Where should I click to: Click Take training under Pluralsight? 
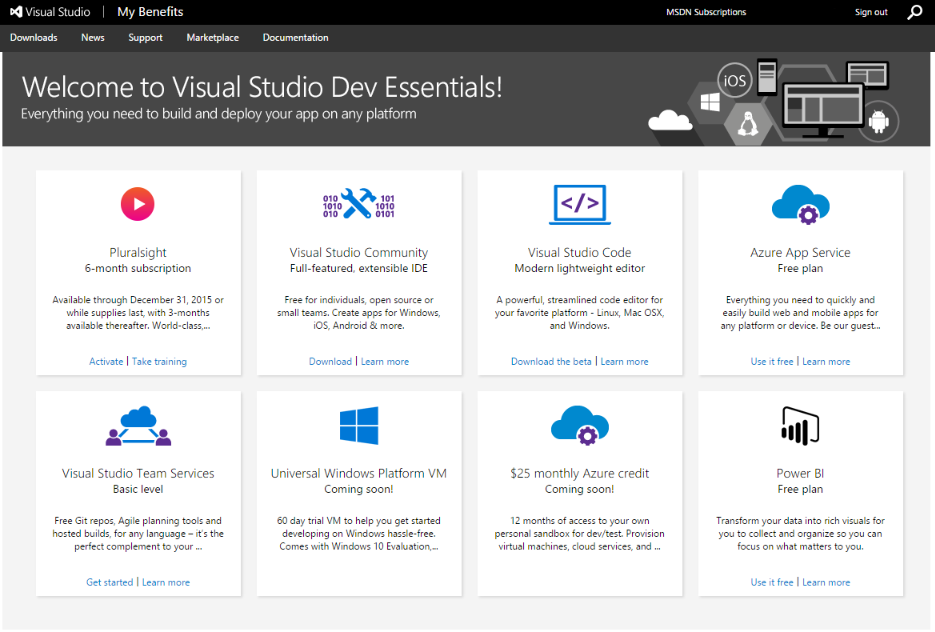[x=159, y=361]
